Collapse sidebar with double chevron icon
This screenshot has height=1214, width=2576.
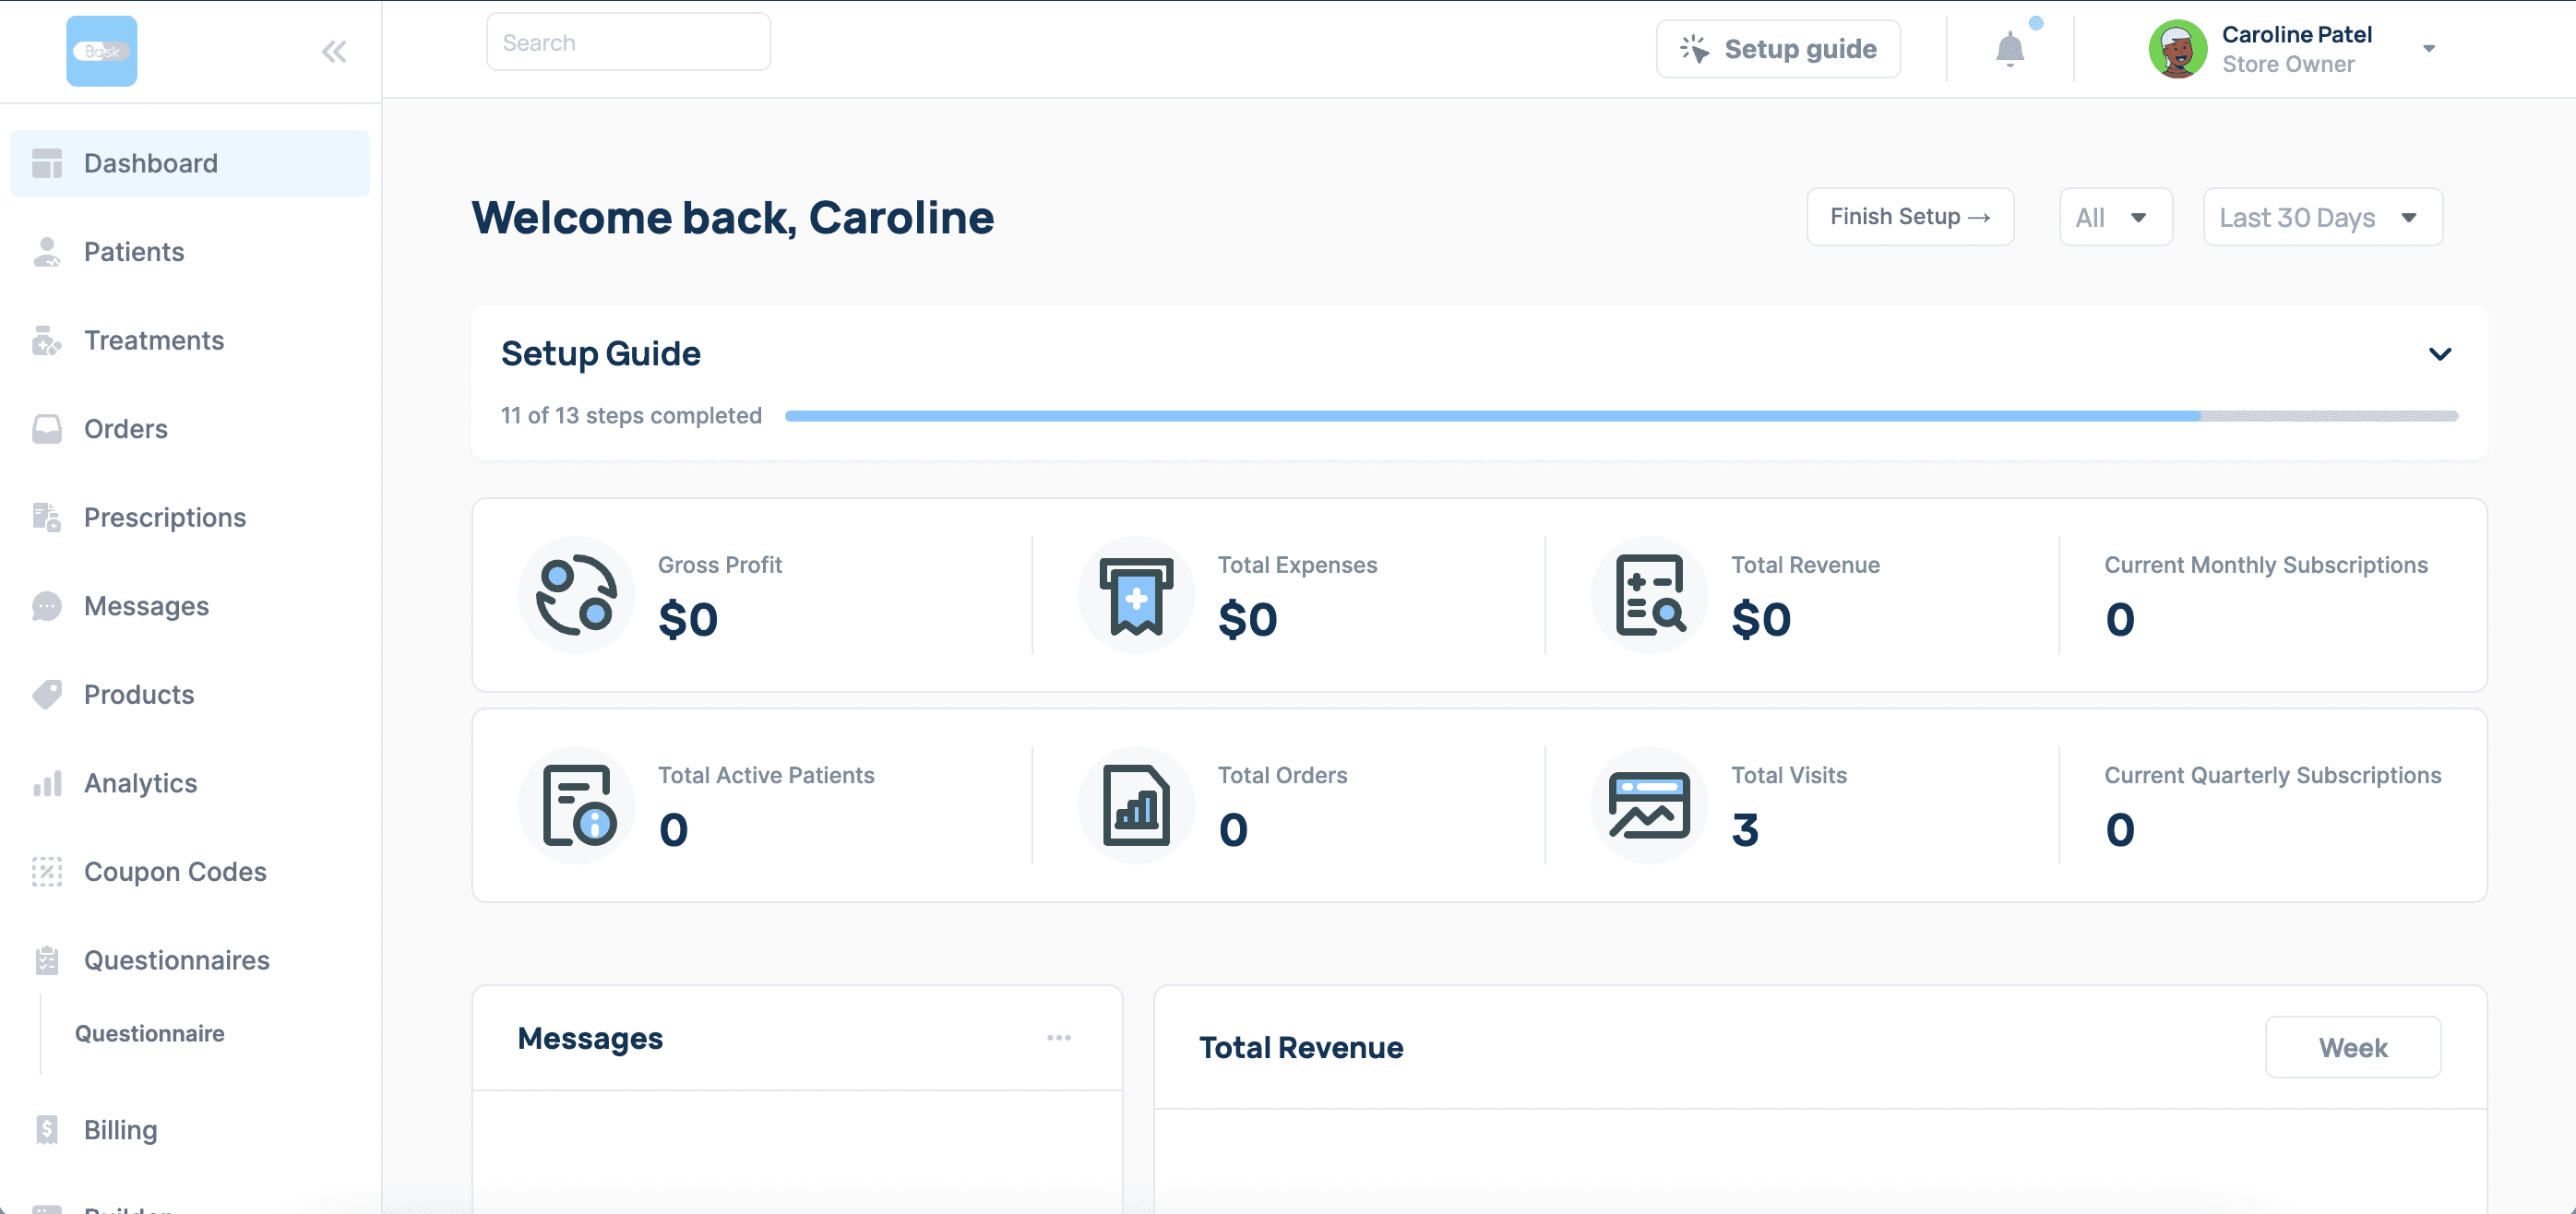click(334, 52)
